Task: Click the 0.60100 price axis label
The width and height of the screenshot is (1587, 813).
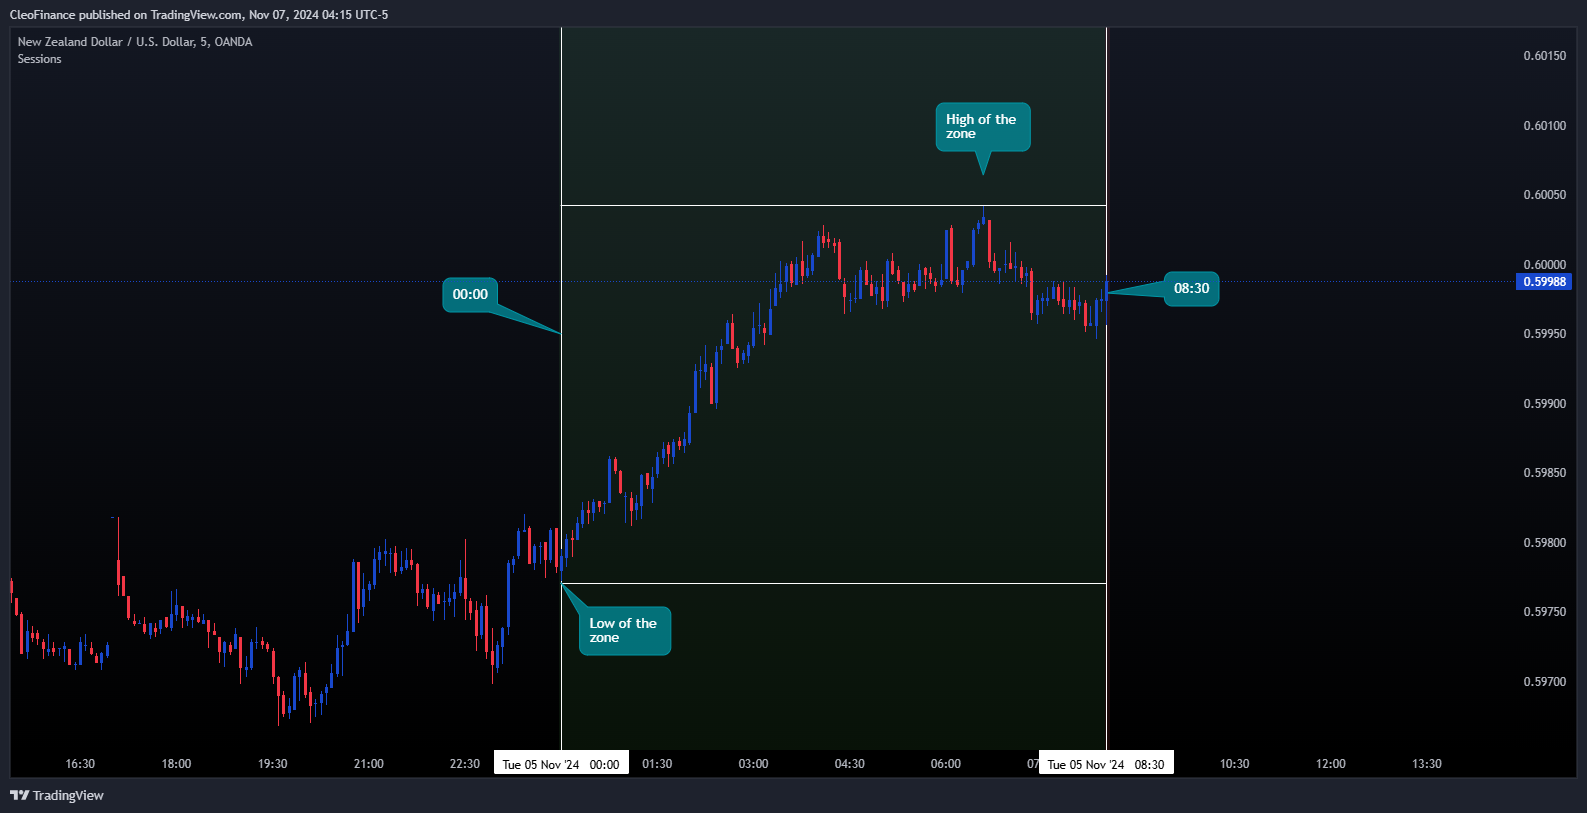Action: 1545,126
